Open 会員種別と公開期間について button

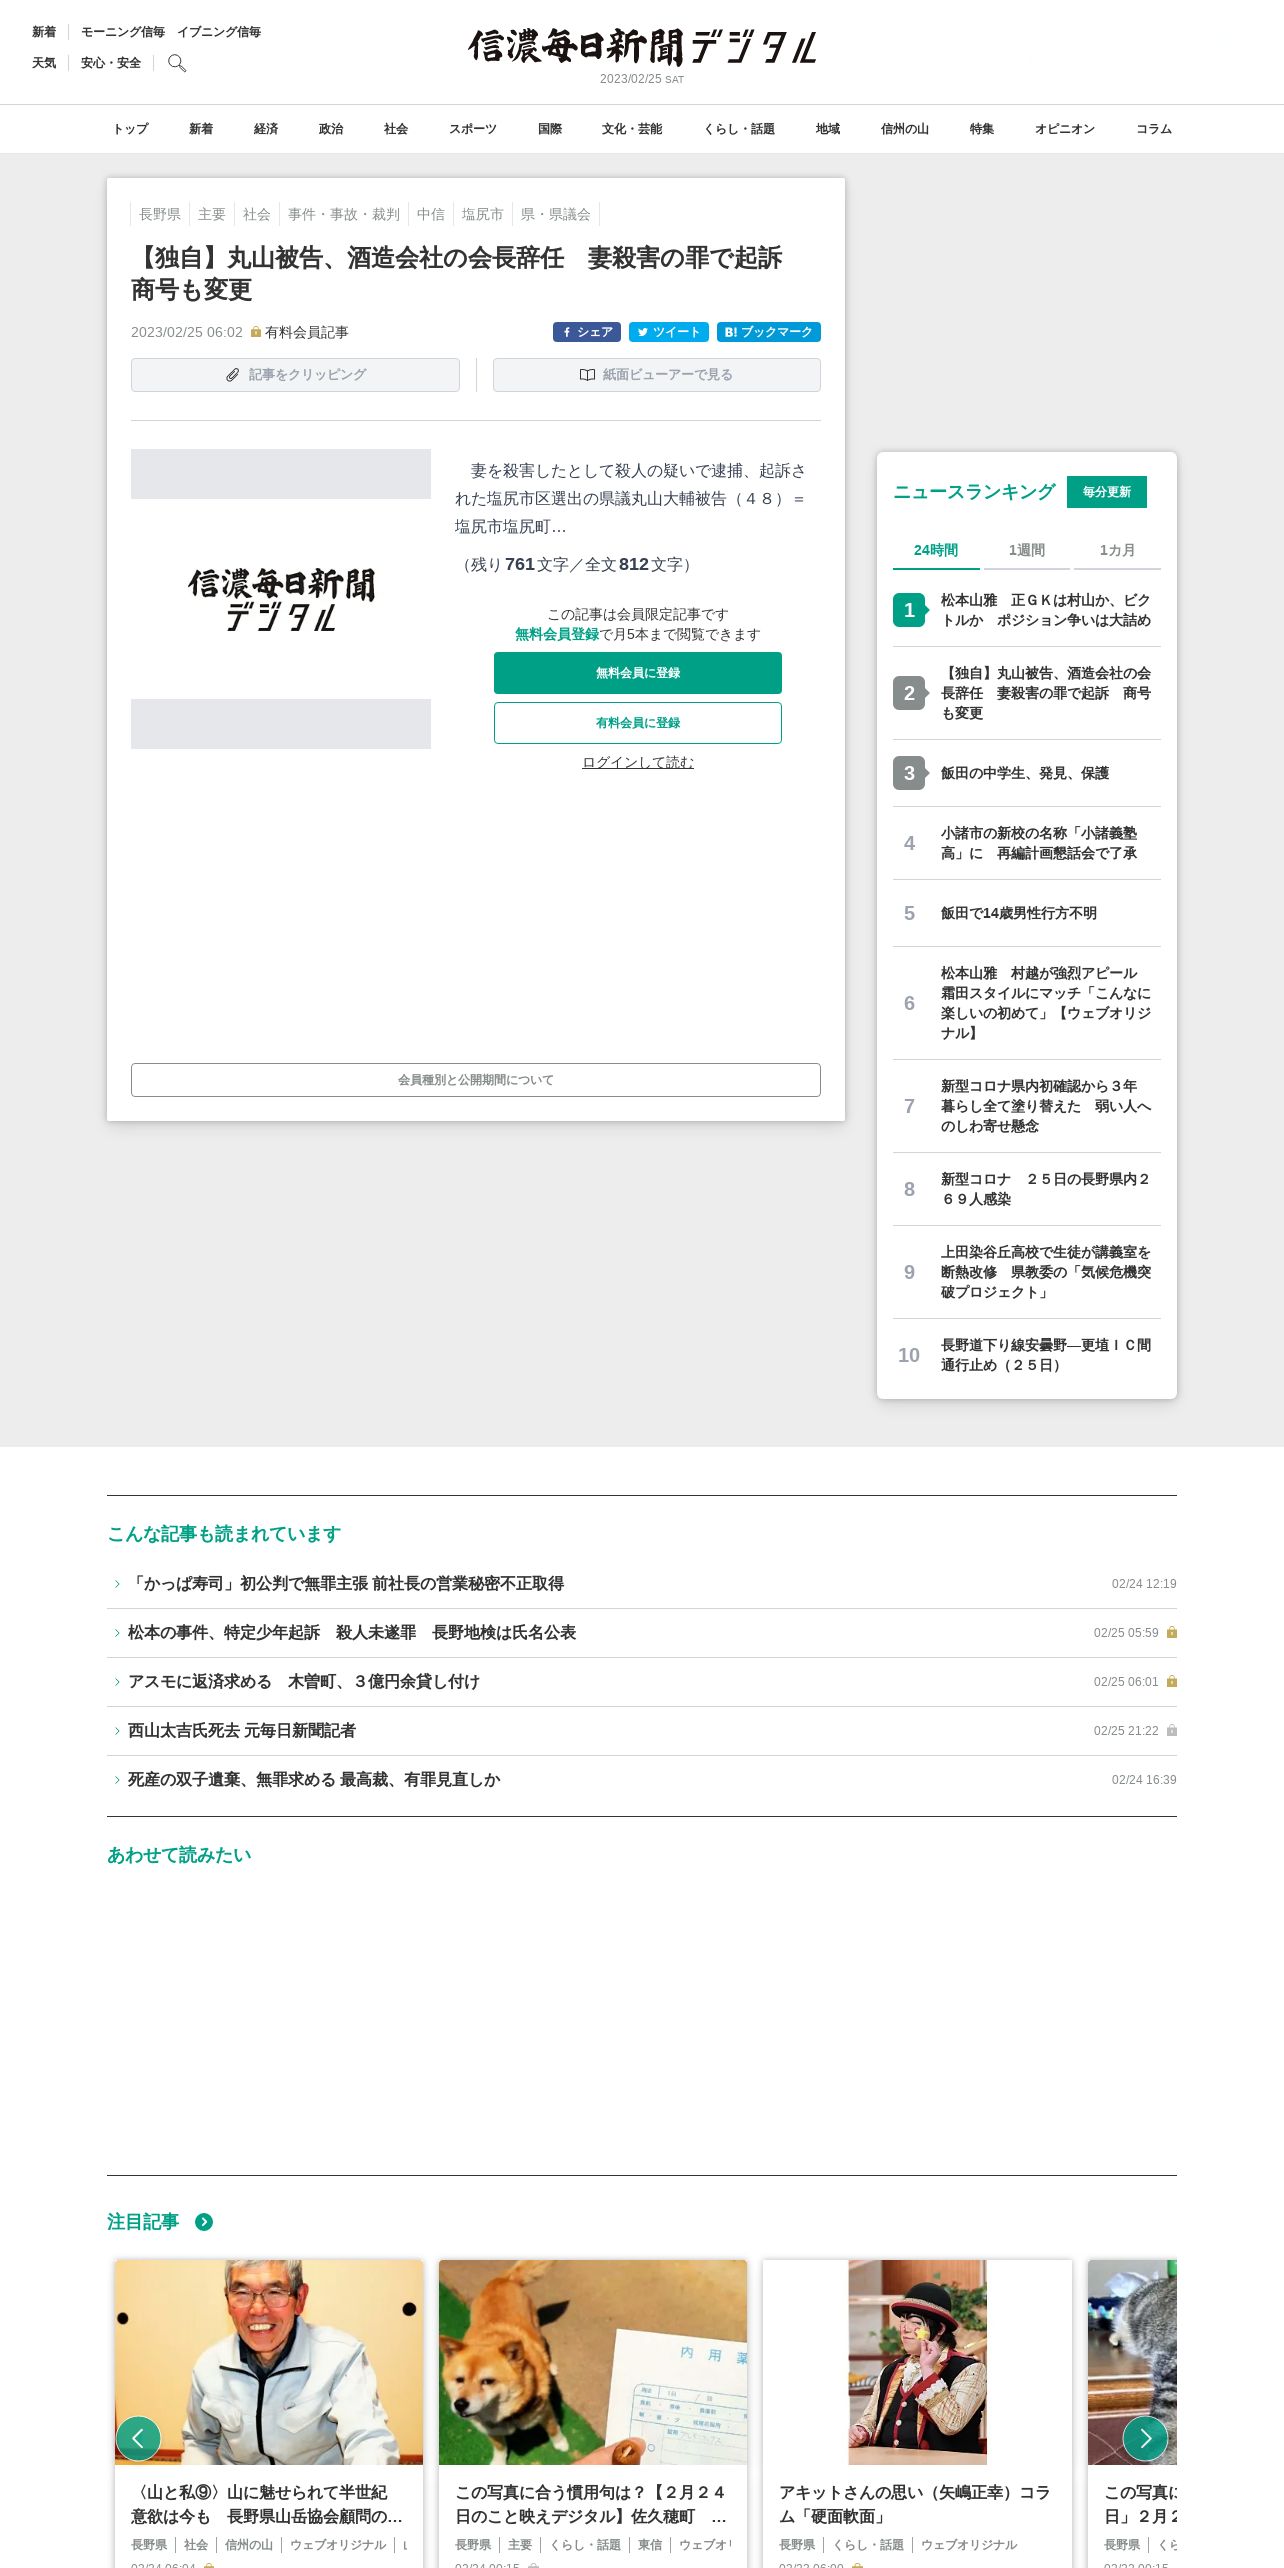pyautogui.click(x=476, y=1080)
